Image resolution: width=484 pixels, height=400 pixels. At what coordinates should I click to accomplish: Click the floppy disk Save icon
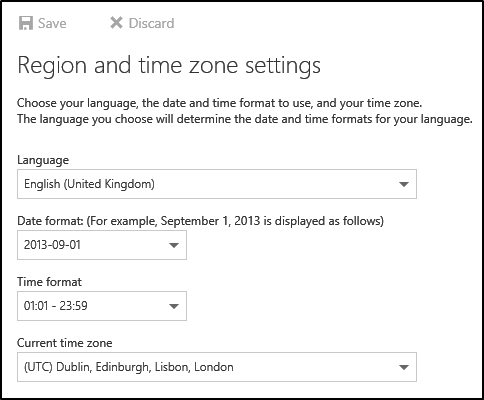tap(26, 23)
